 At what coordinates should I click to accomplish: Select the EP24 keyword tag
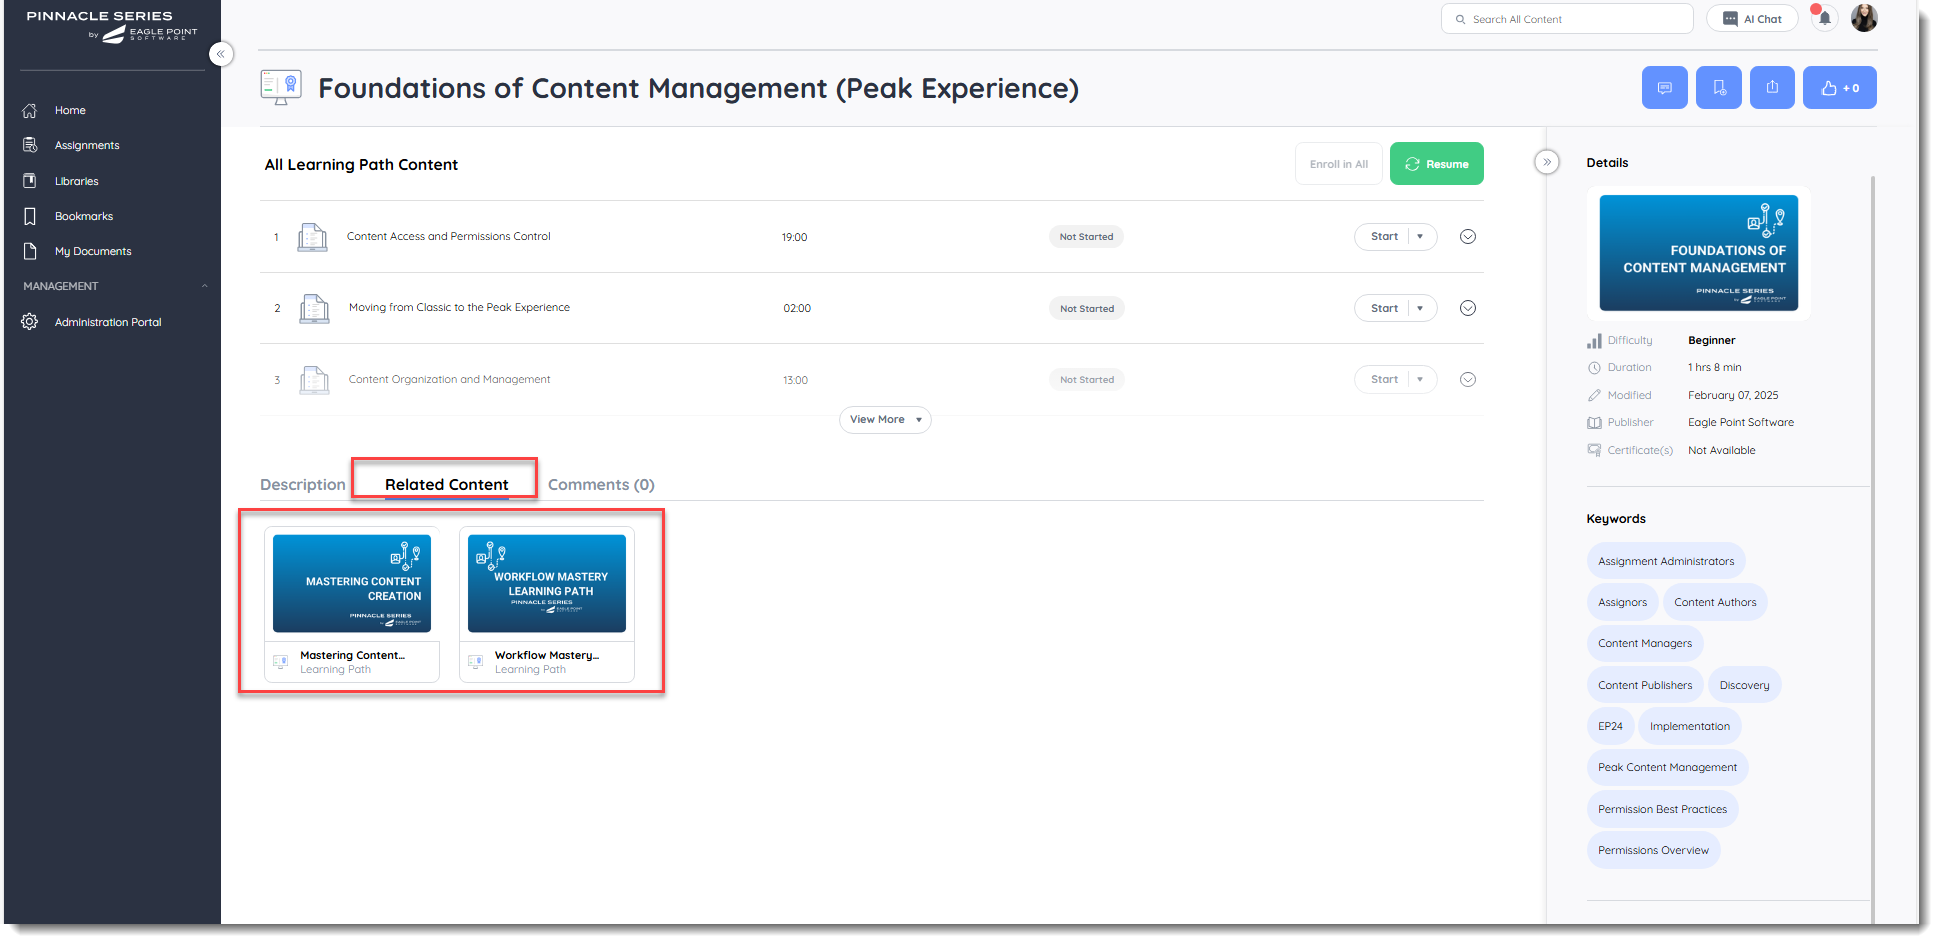(x=1610, y=726)
